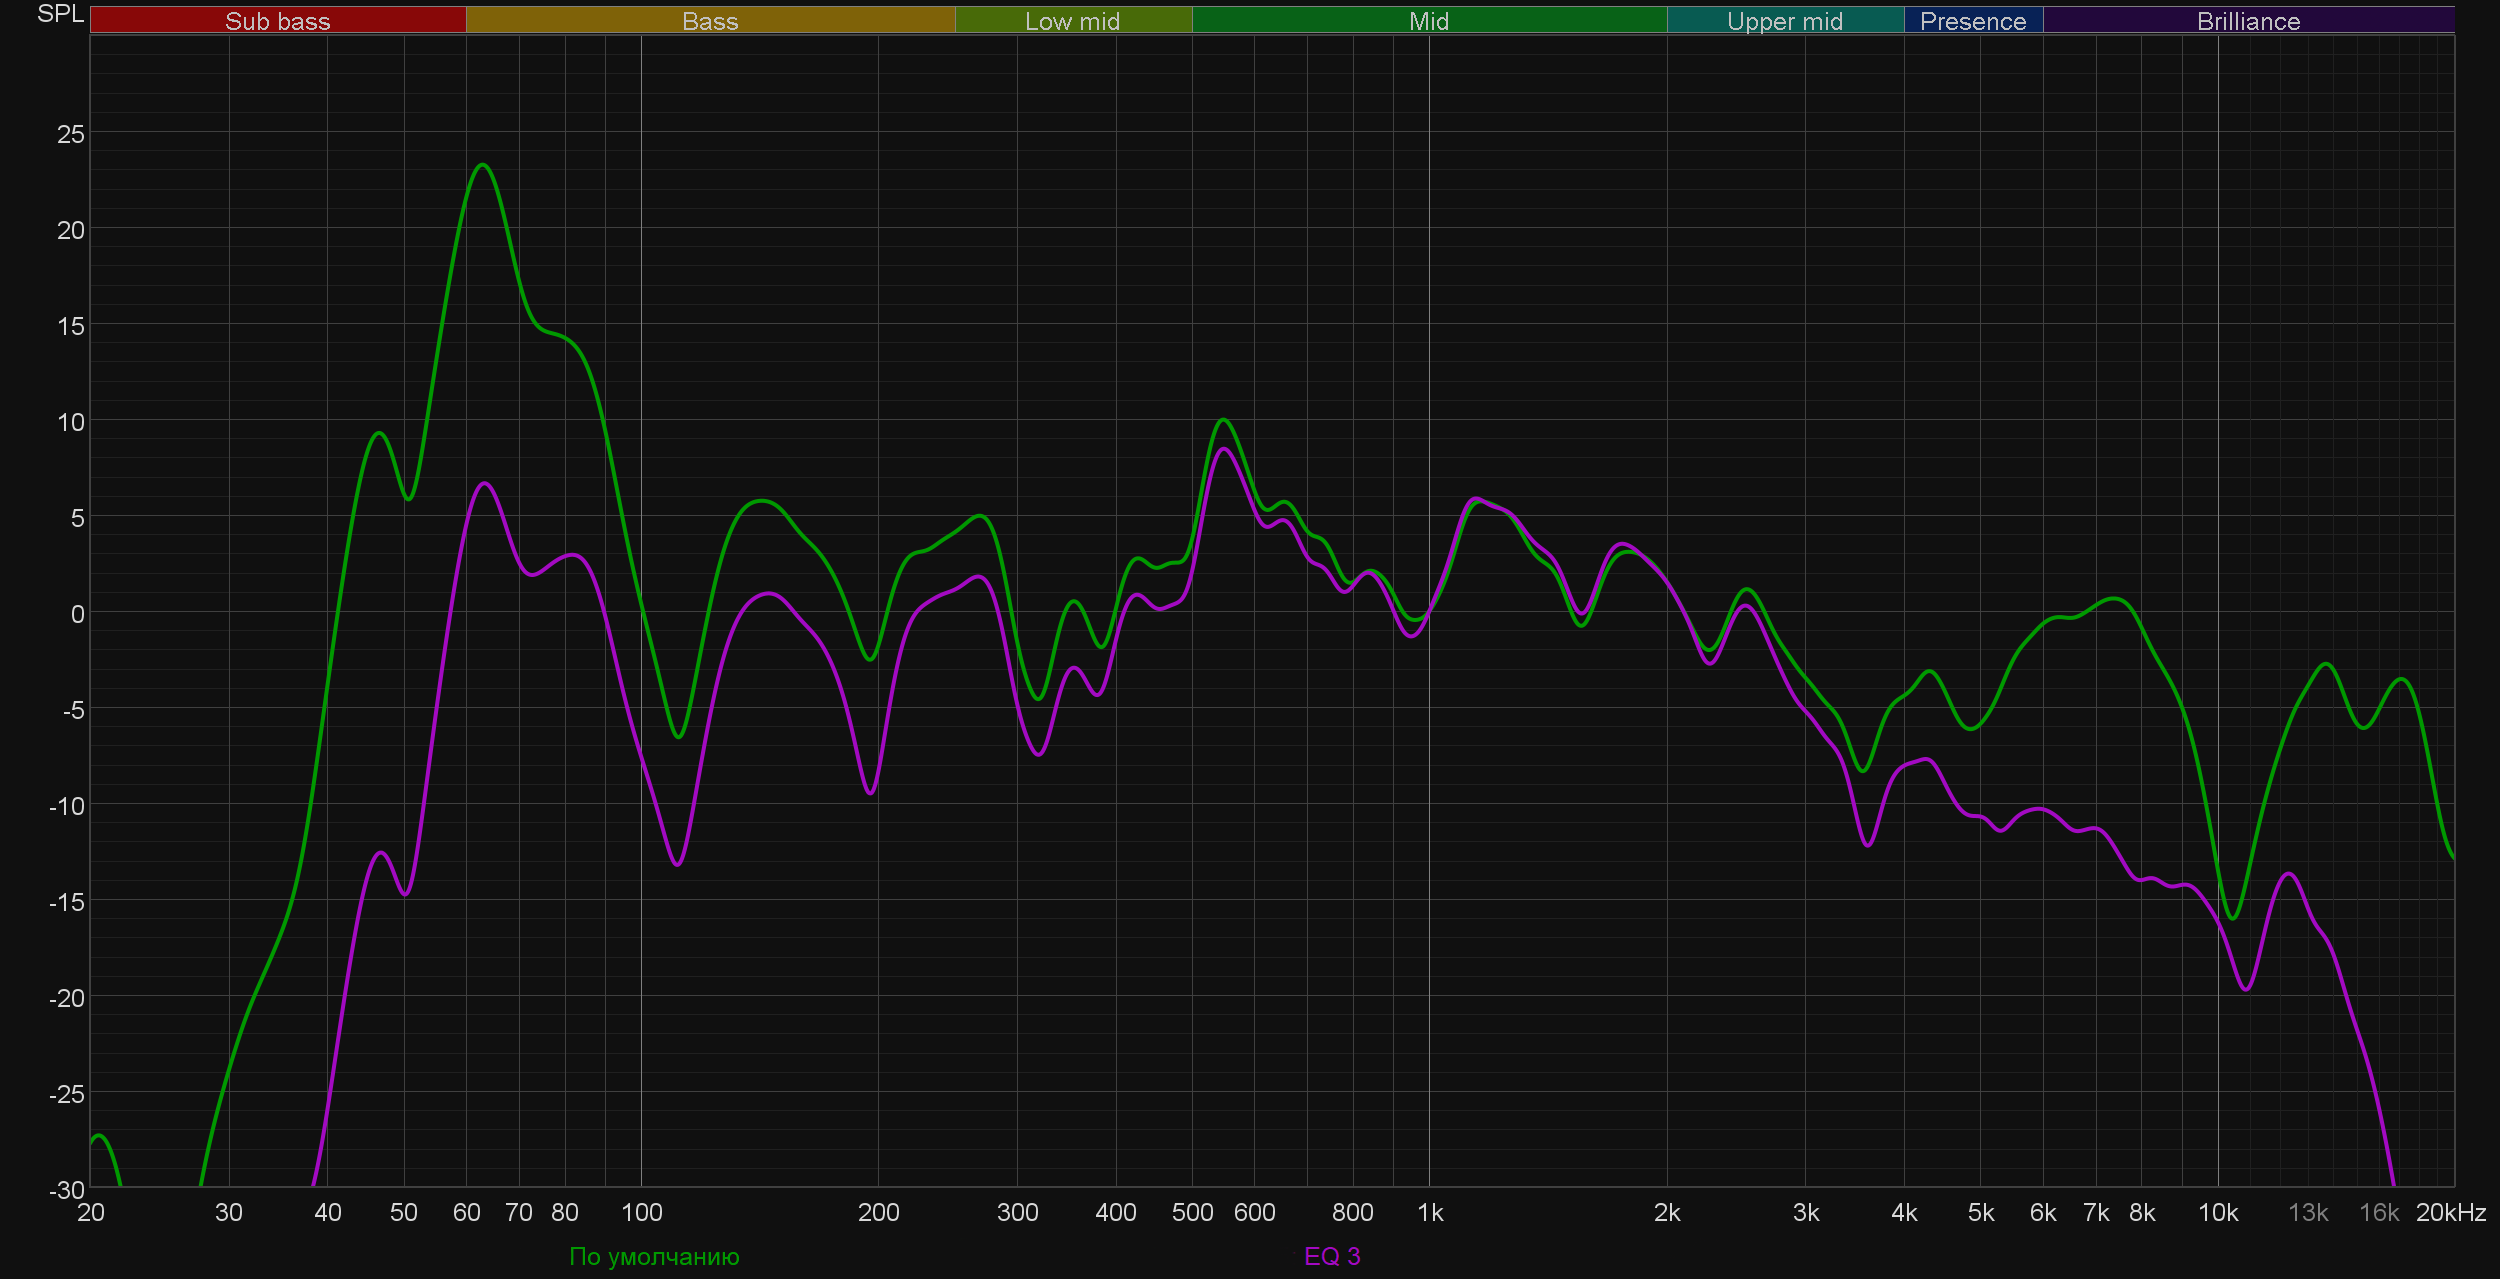This screenshot has width=2500, height=1279.
Task: Select the Mid frequency band header
Action: pyautogui.click(x=1428, y=21)
